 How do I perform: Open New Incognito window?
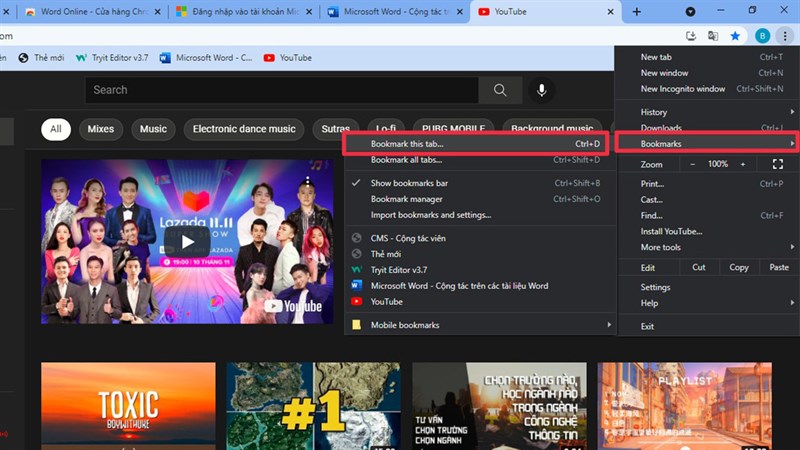[x=708, y=89]
